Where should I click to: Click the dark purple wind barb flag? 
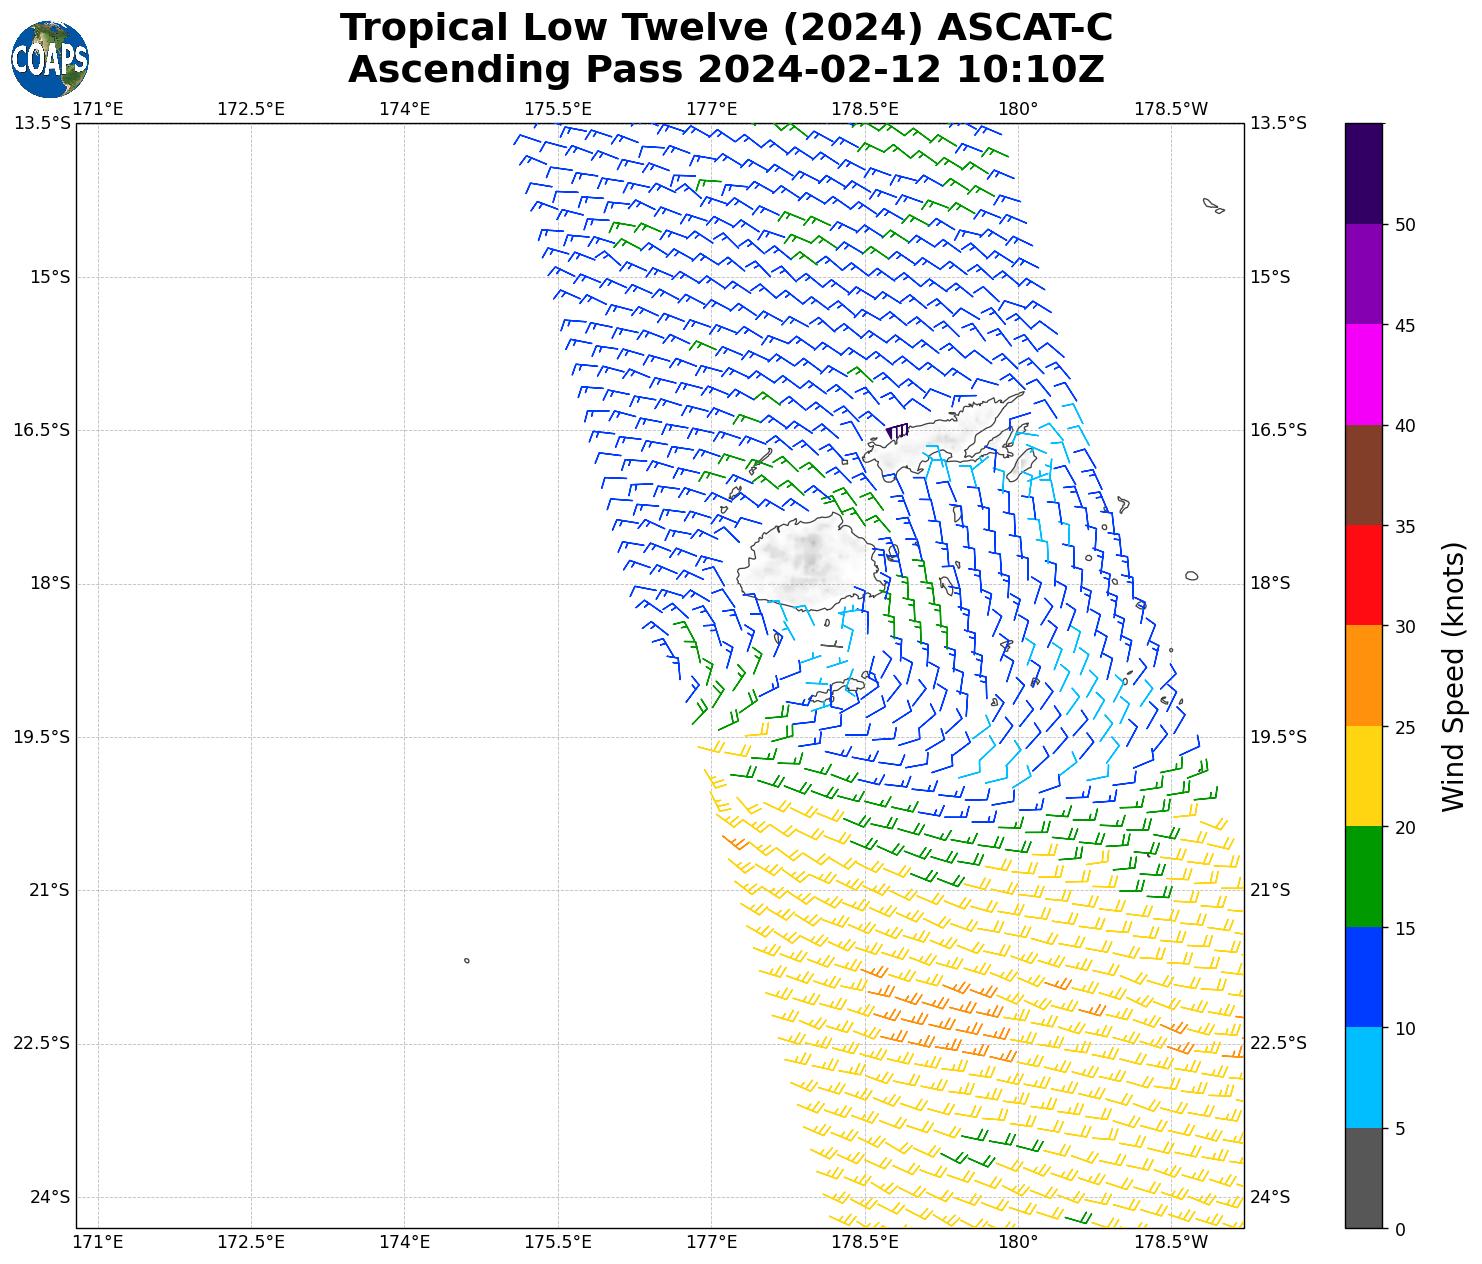point(897,432)
